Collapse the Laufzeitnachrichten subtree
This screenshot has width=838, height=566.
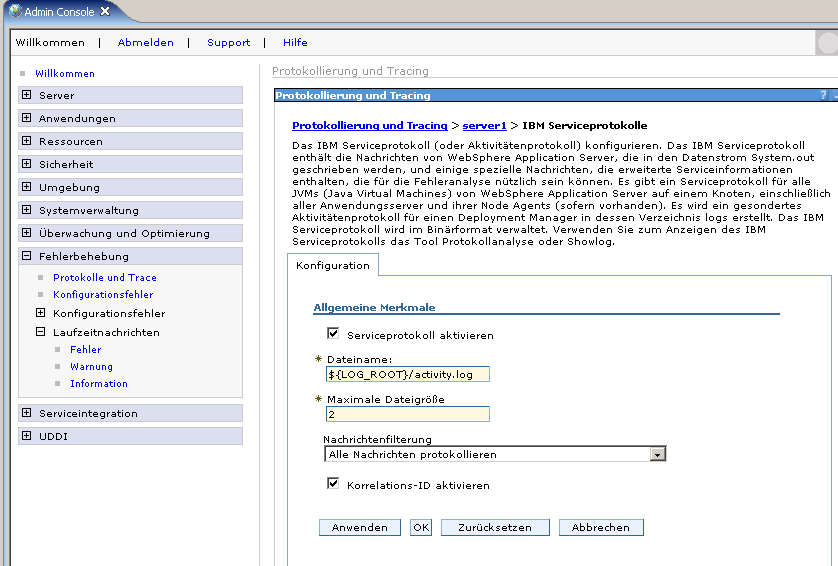click(40, 332)
